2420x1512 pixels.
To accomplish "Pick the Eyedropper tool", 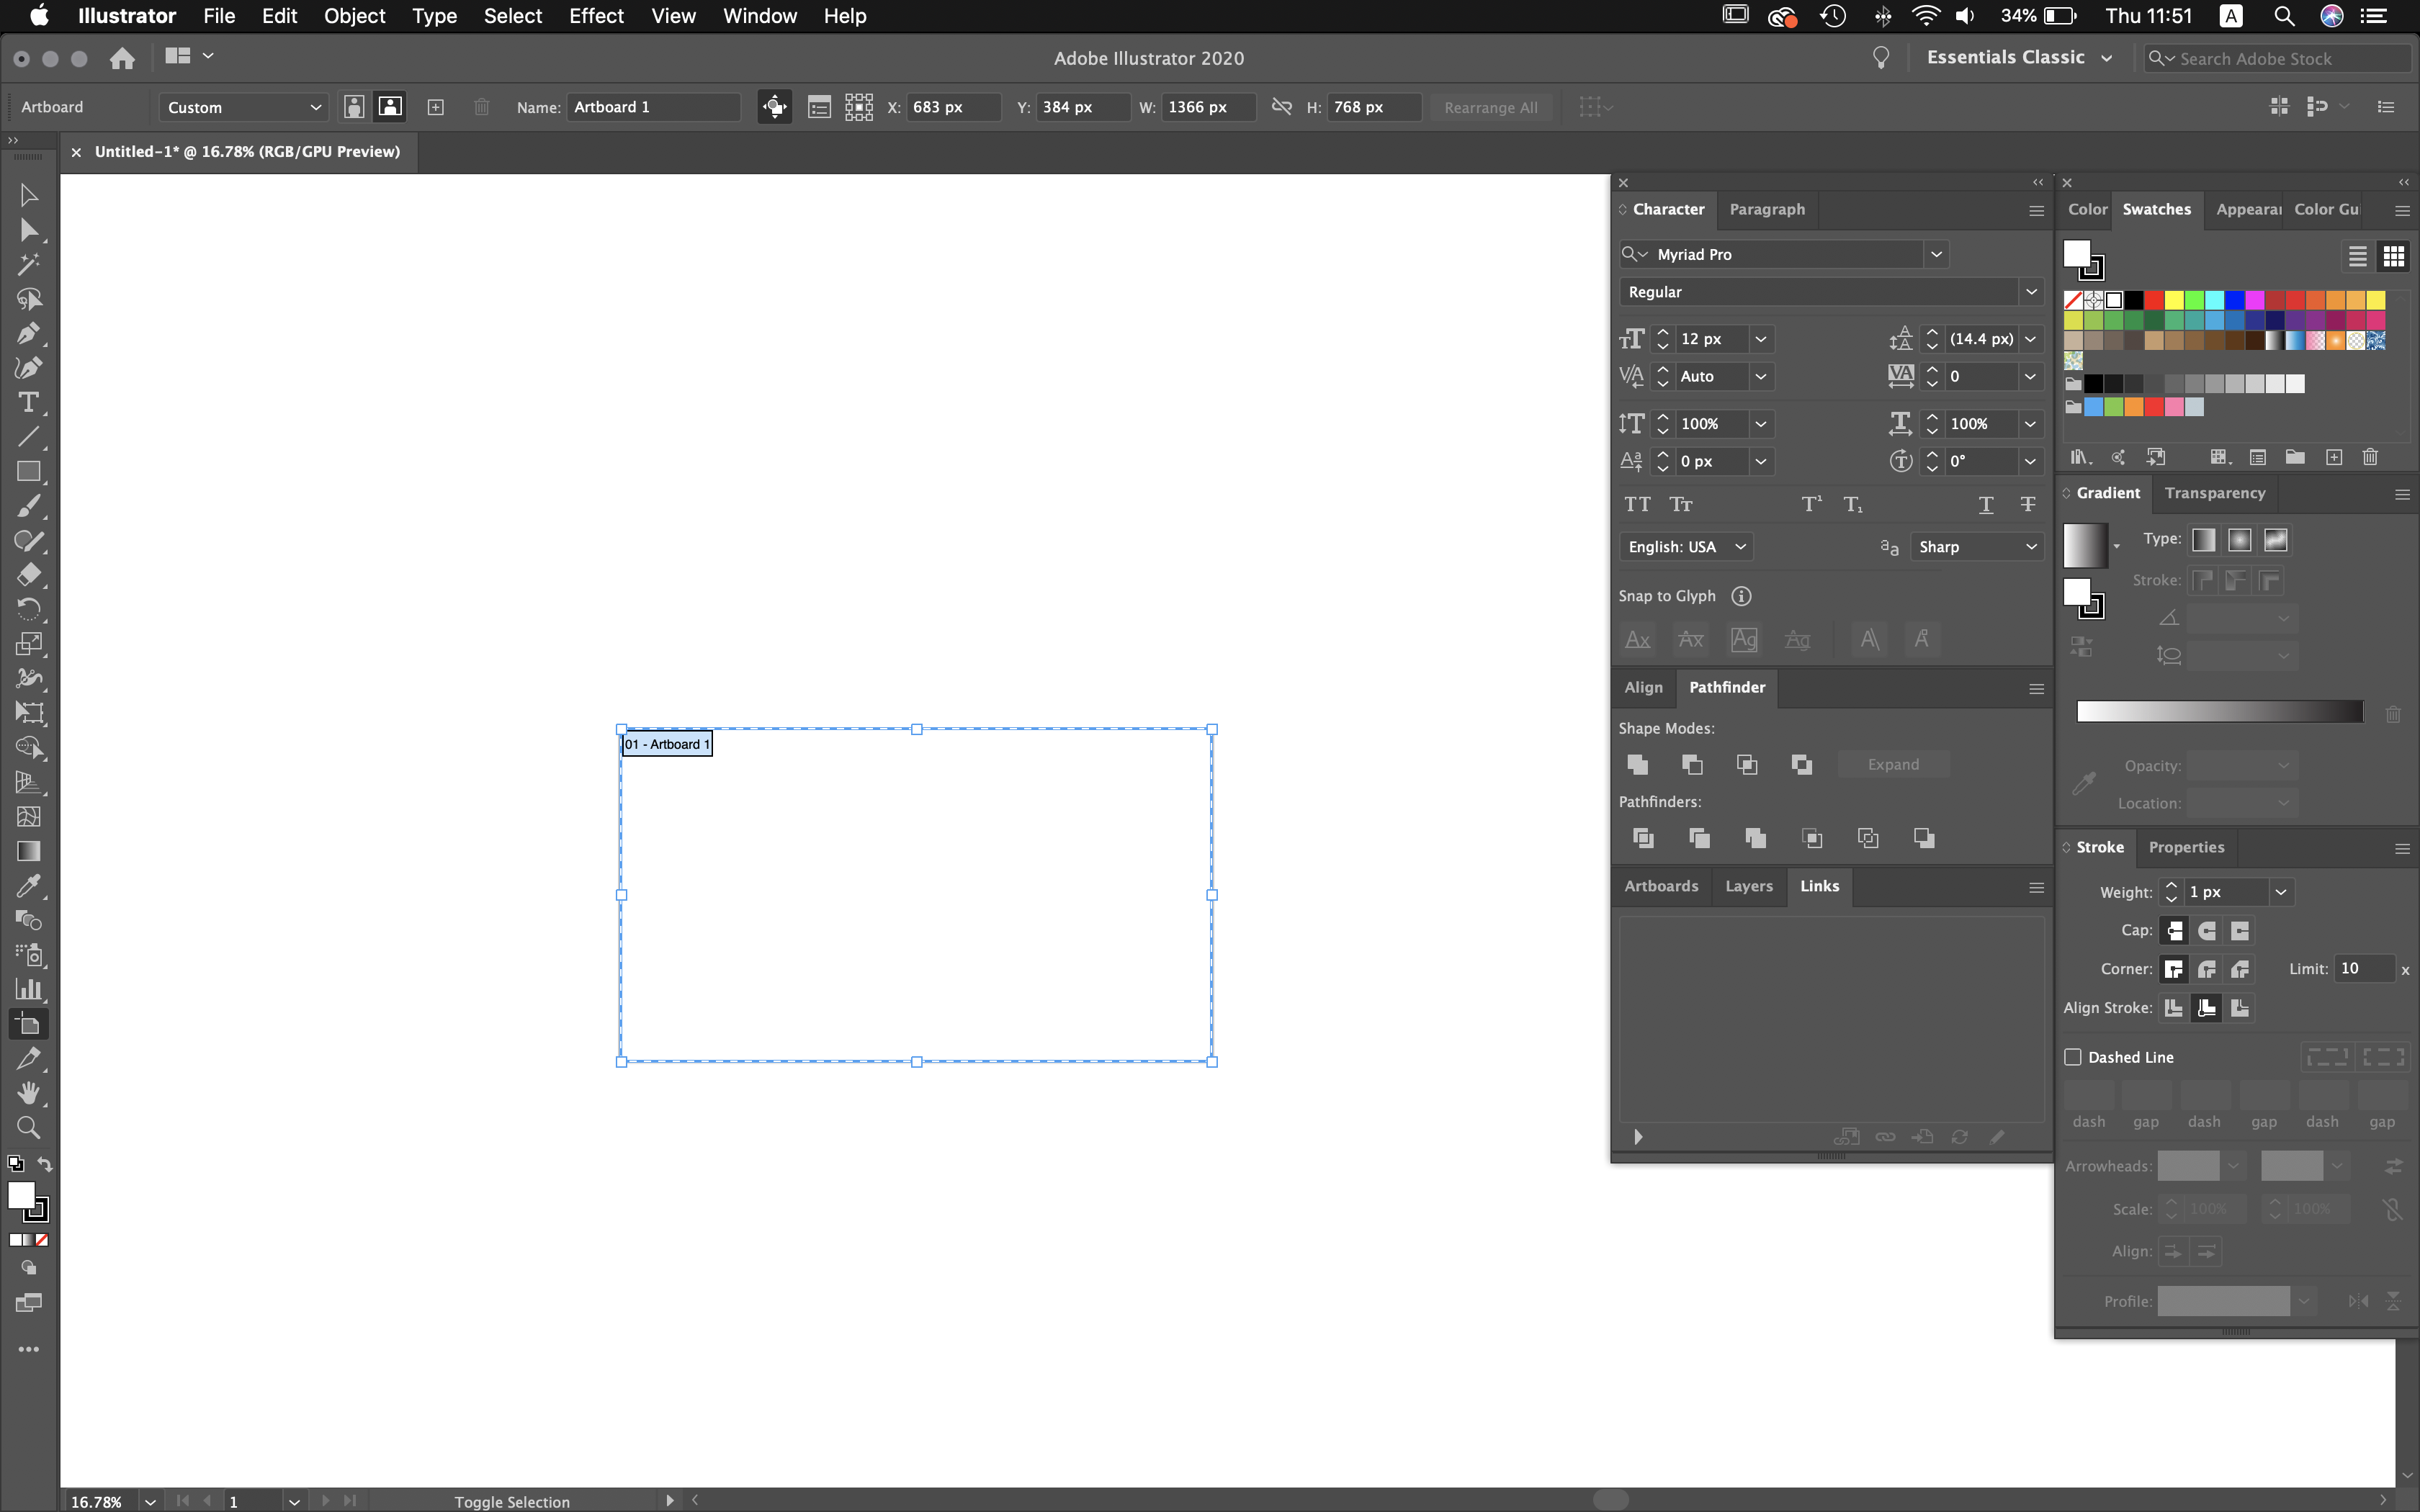I will 29,885.
